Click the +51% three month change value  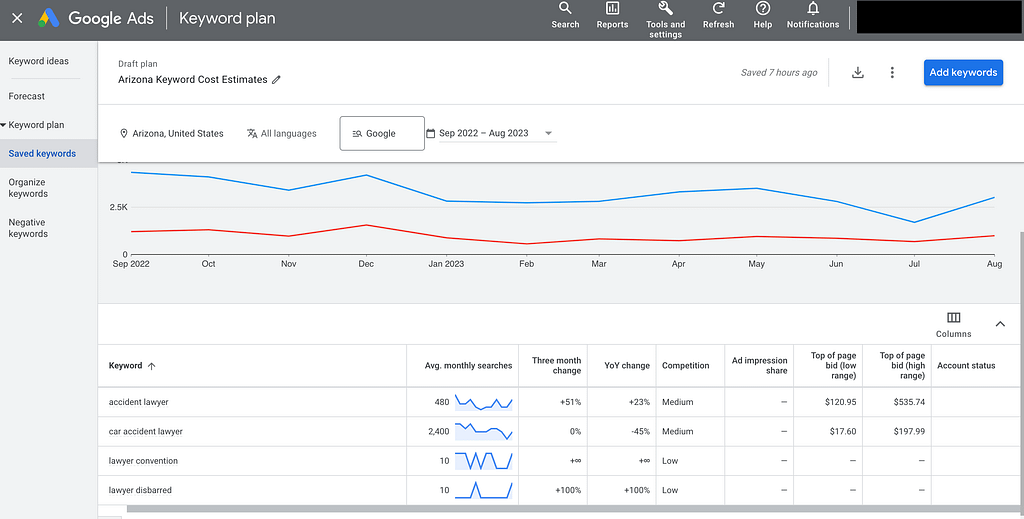(570, 402)
